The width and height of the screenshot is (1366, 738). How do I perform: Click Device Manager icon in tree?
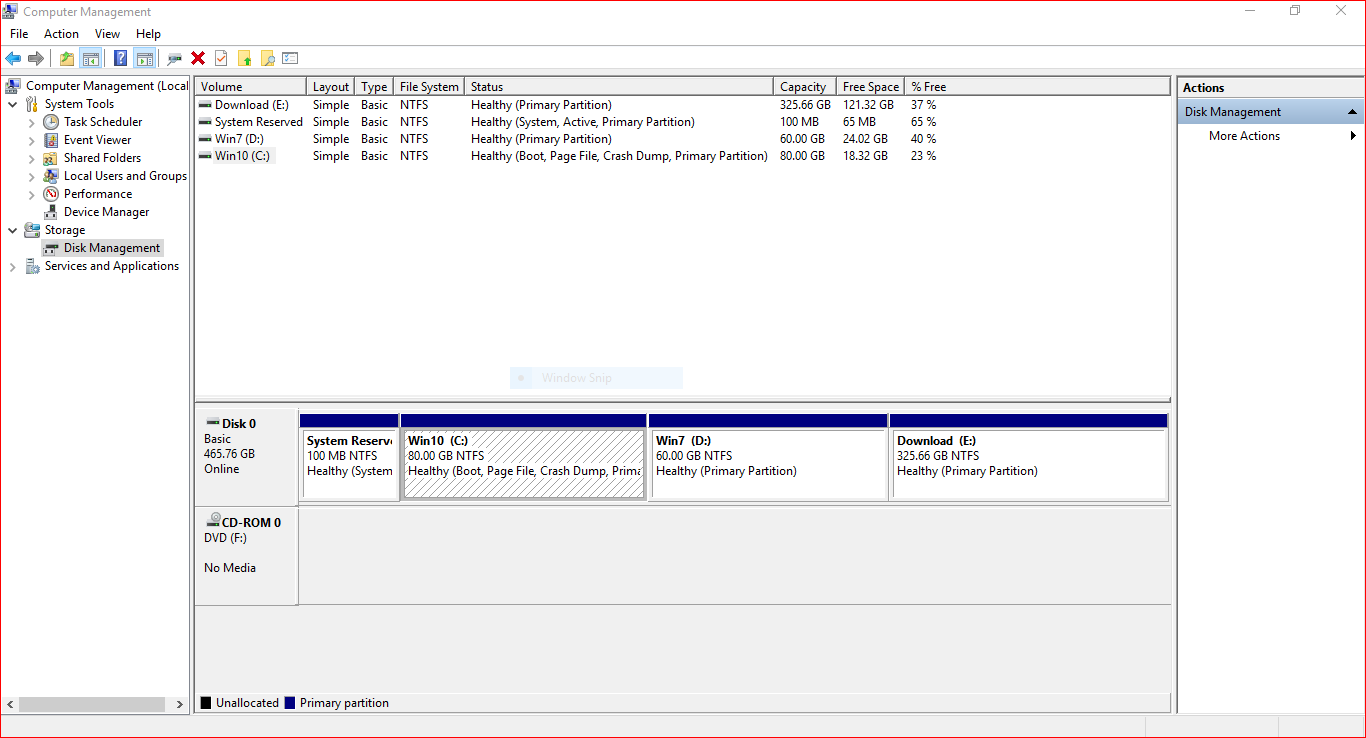point(51,212)
